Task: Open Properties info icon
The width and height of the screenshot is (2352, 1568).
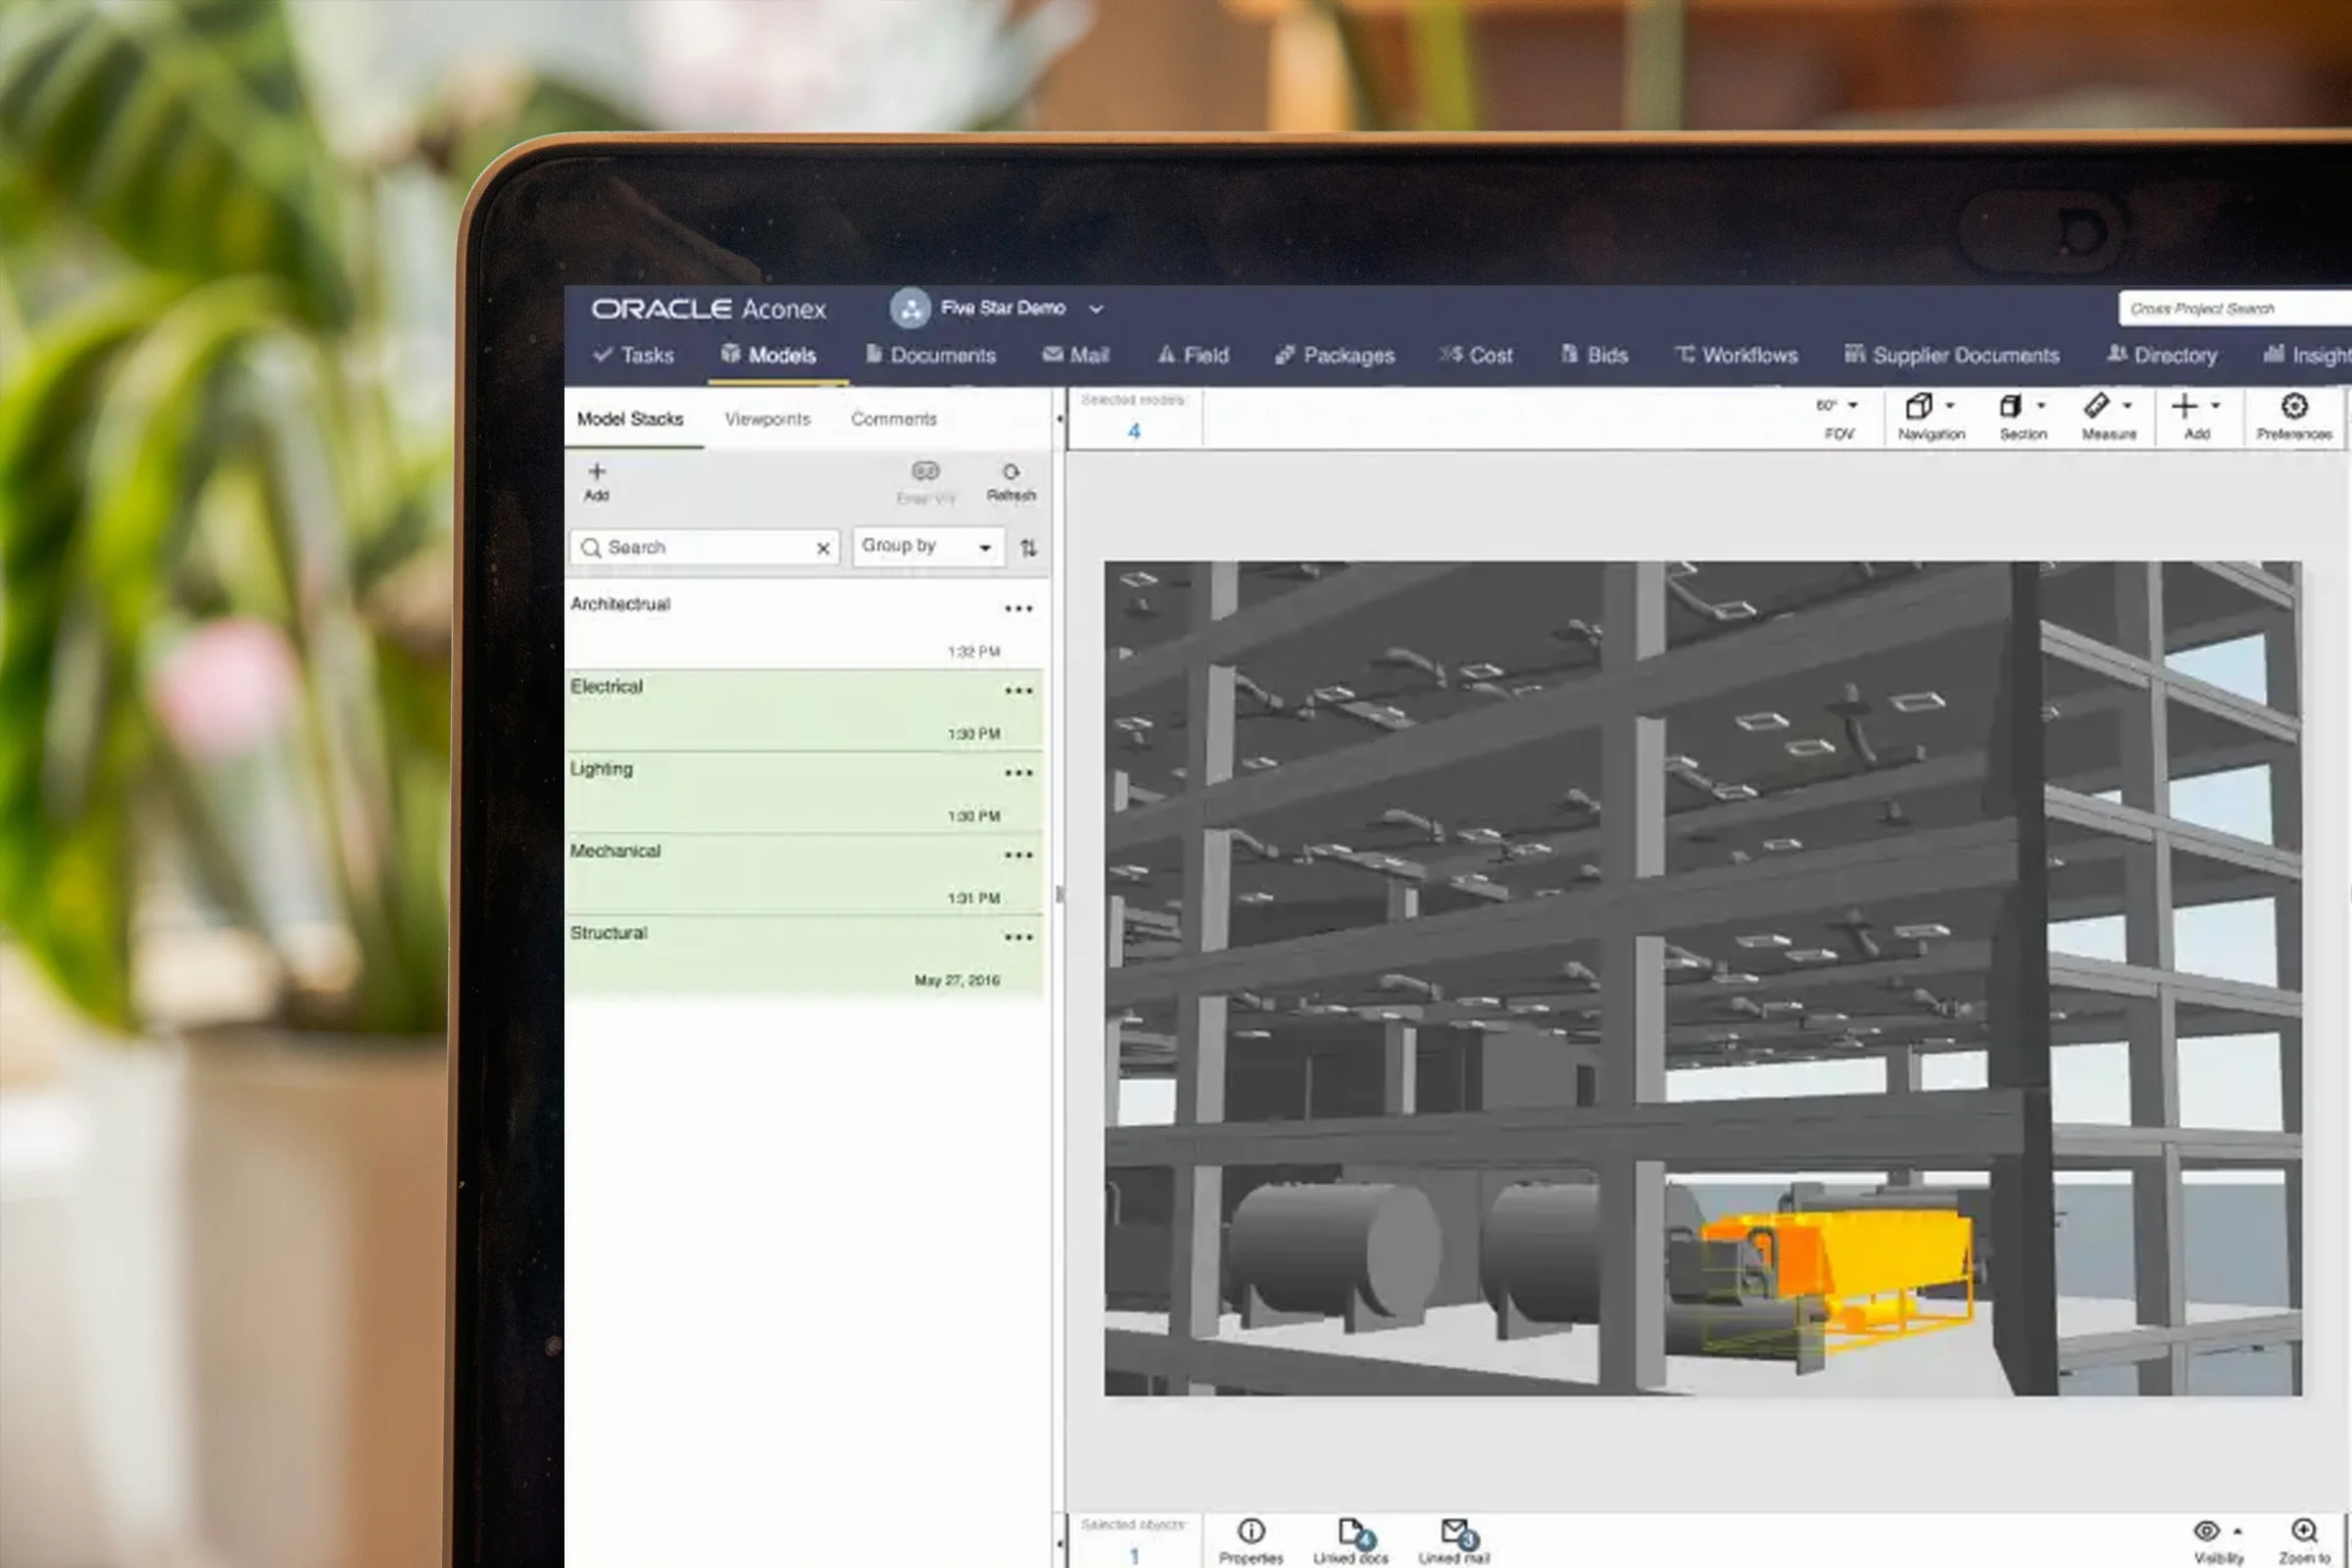Action: [1251, 1531]
